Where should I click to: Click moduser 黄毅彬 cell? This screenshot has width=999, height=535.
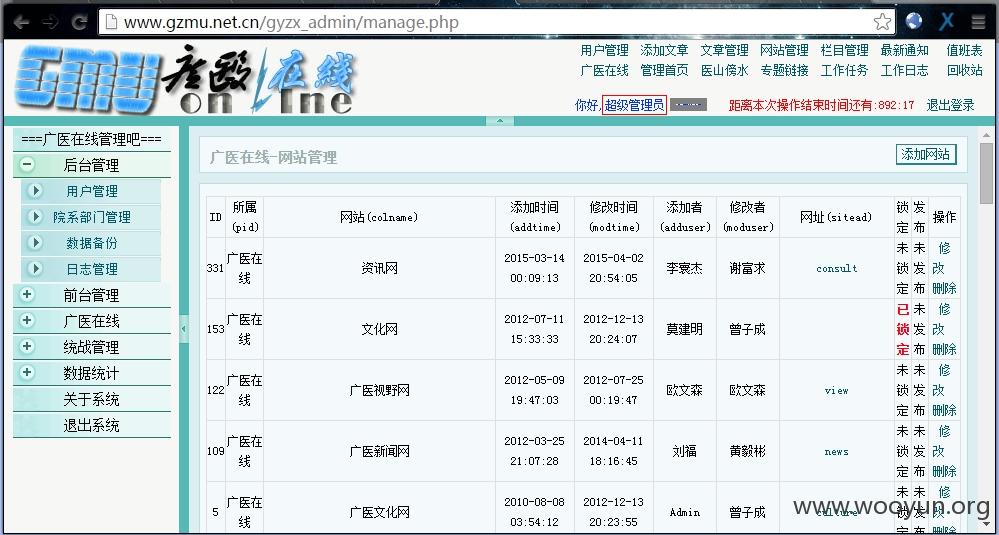click(x=747, y=452)
